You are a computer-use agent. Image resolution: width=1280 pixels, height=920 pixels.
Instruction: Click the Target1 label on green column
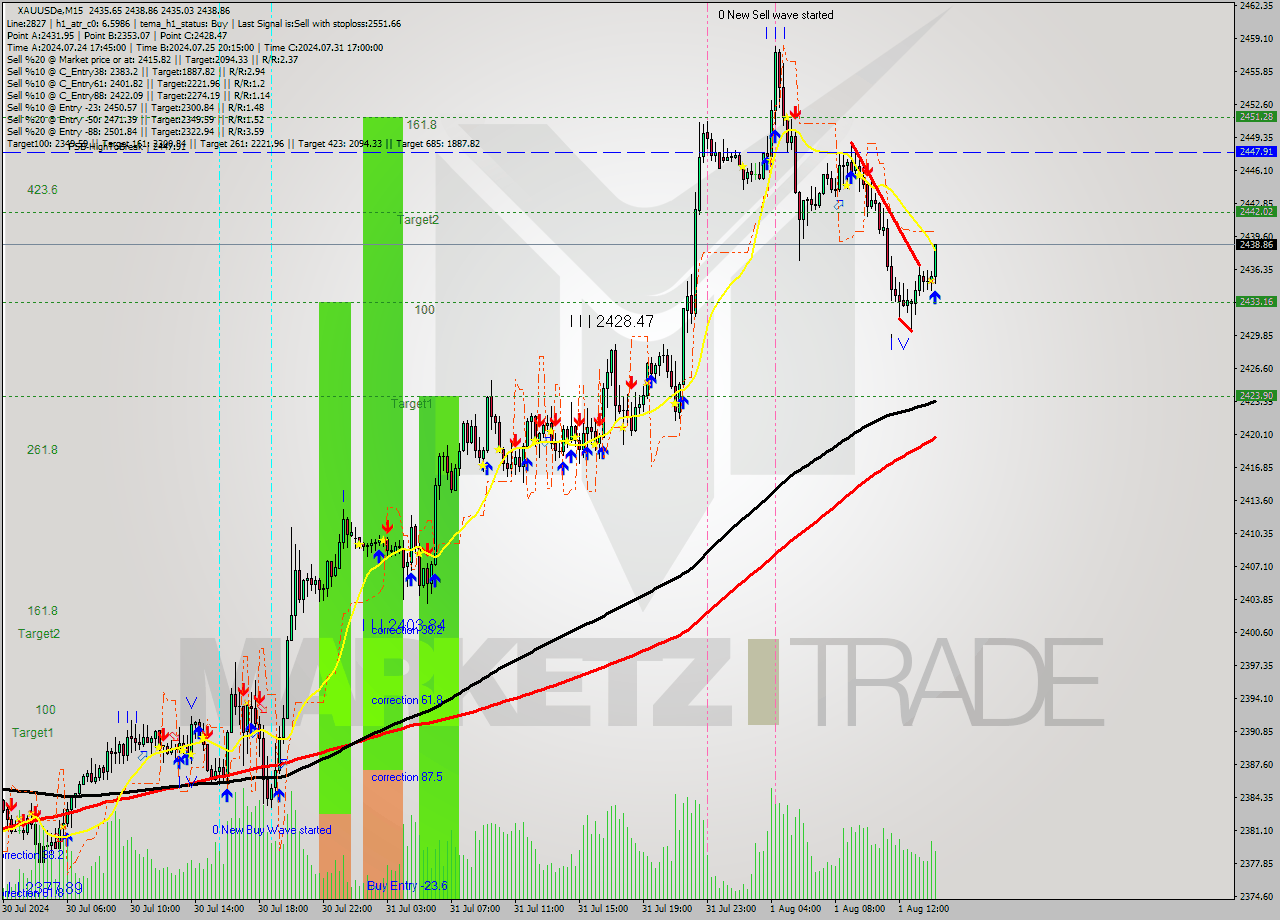pos(412,404)
